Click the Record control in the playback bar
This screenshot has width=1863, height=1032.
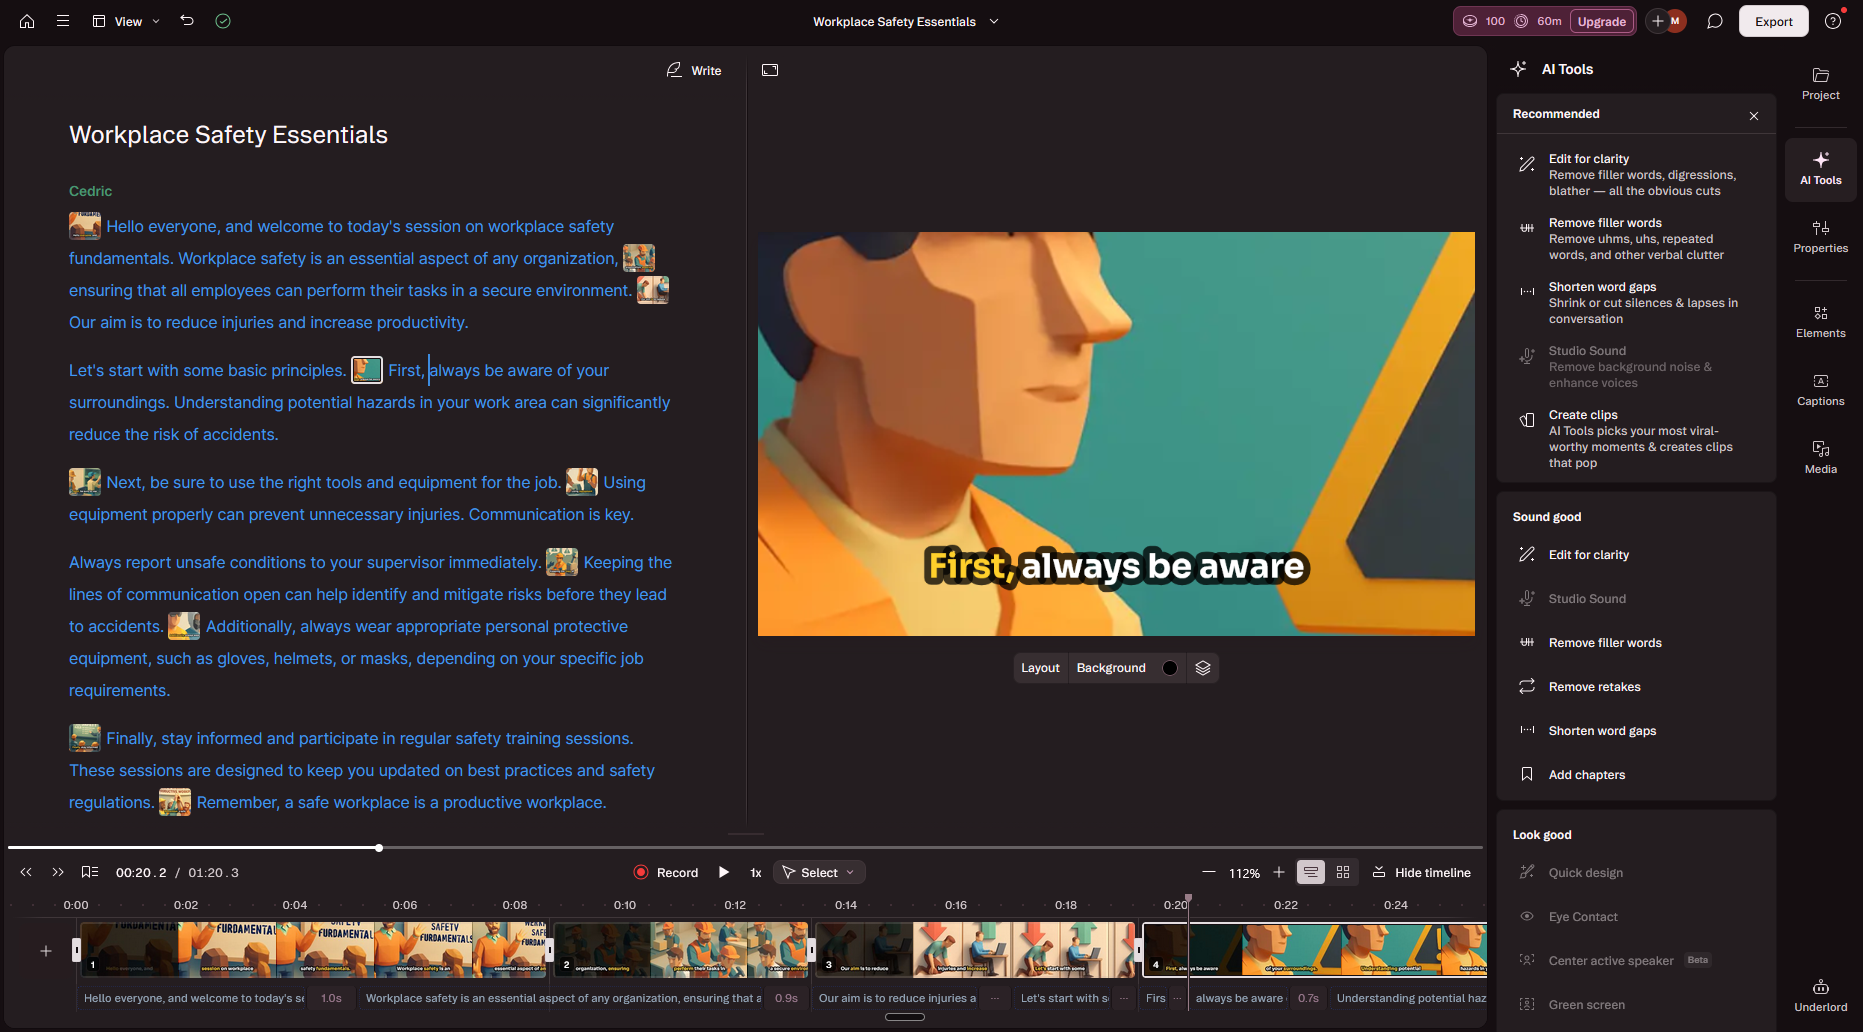(x=665, y=871)
